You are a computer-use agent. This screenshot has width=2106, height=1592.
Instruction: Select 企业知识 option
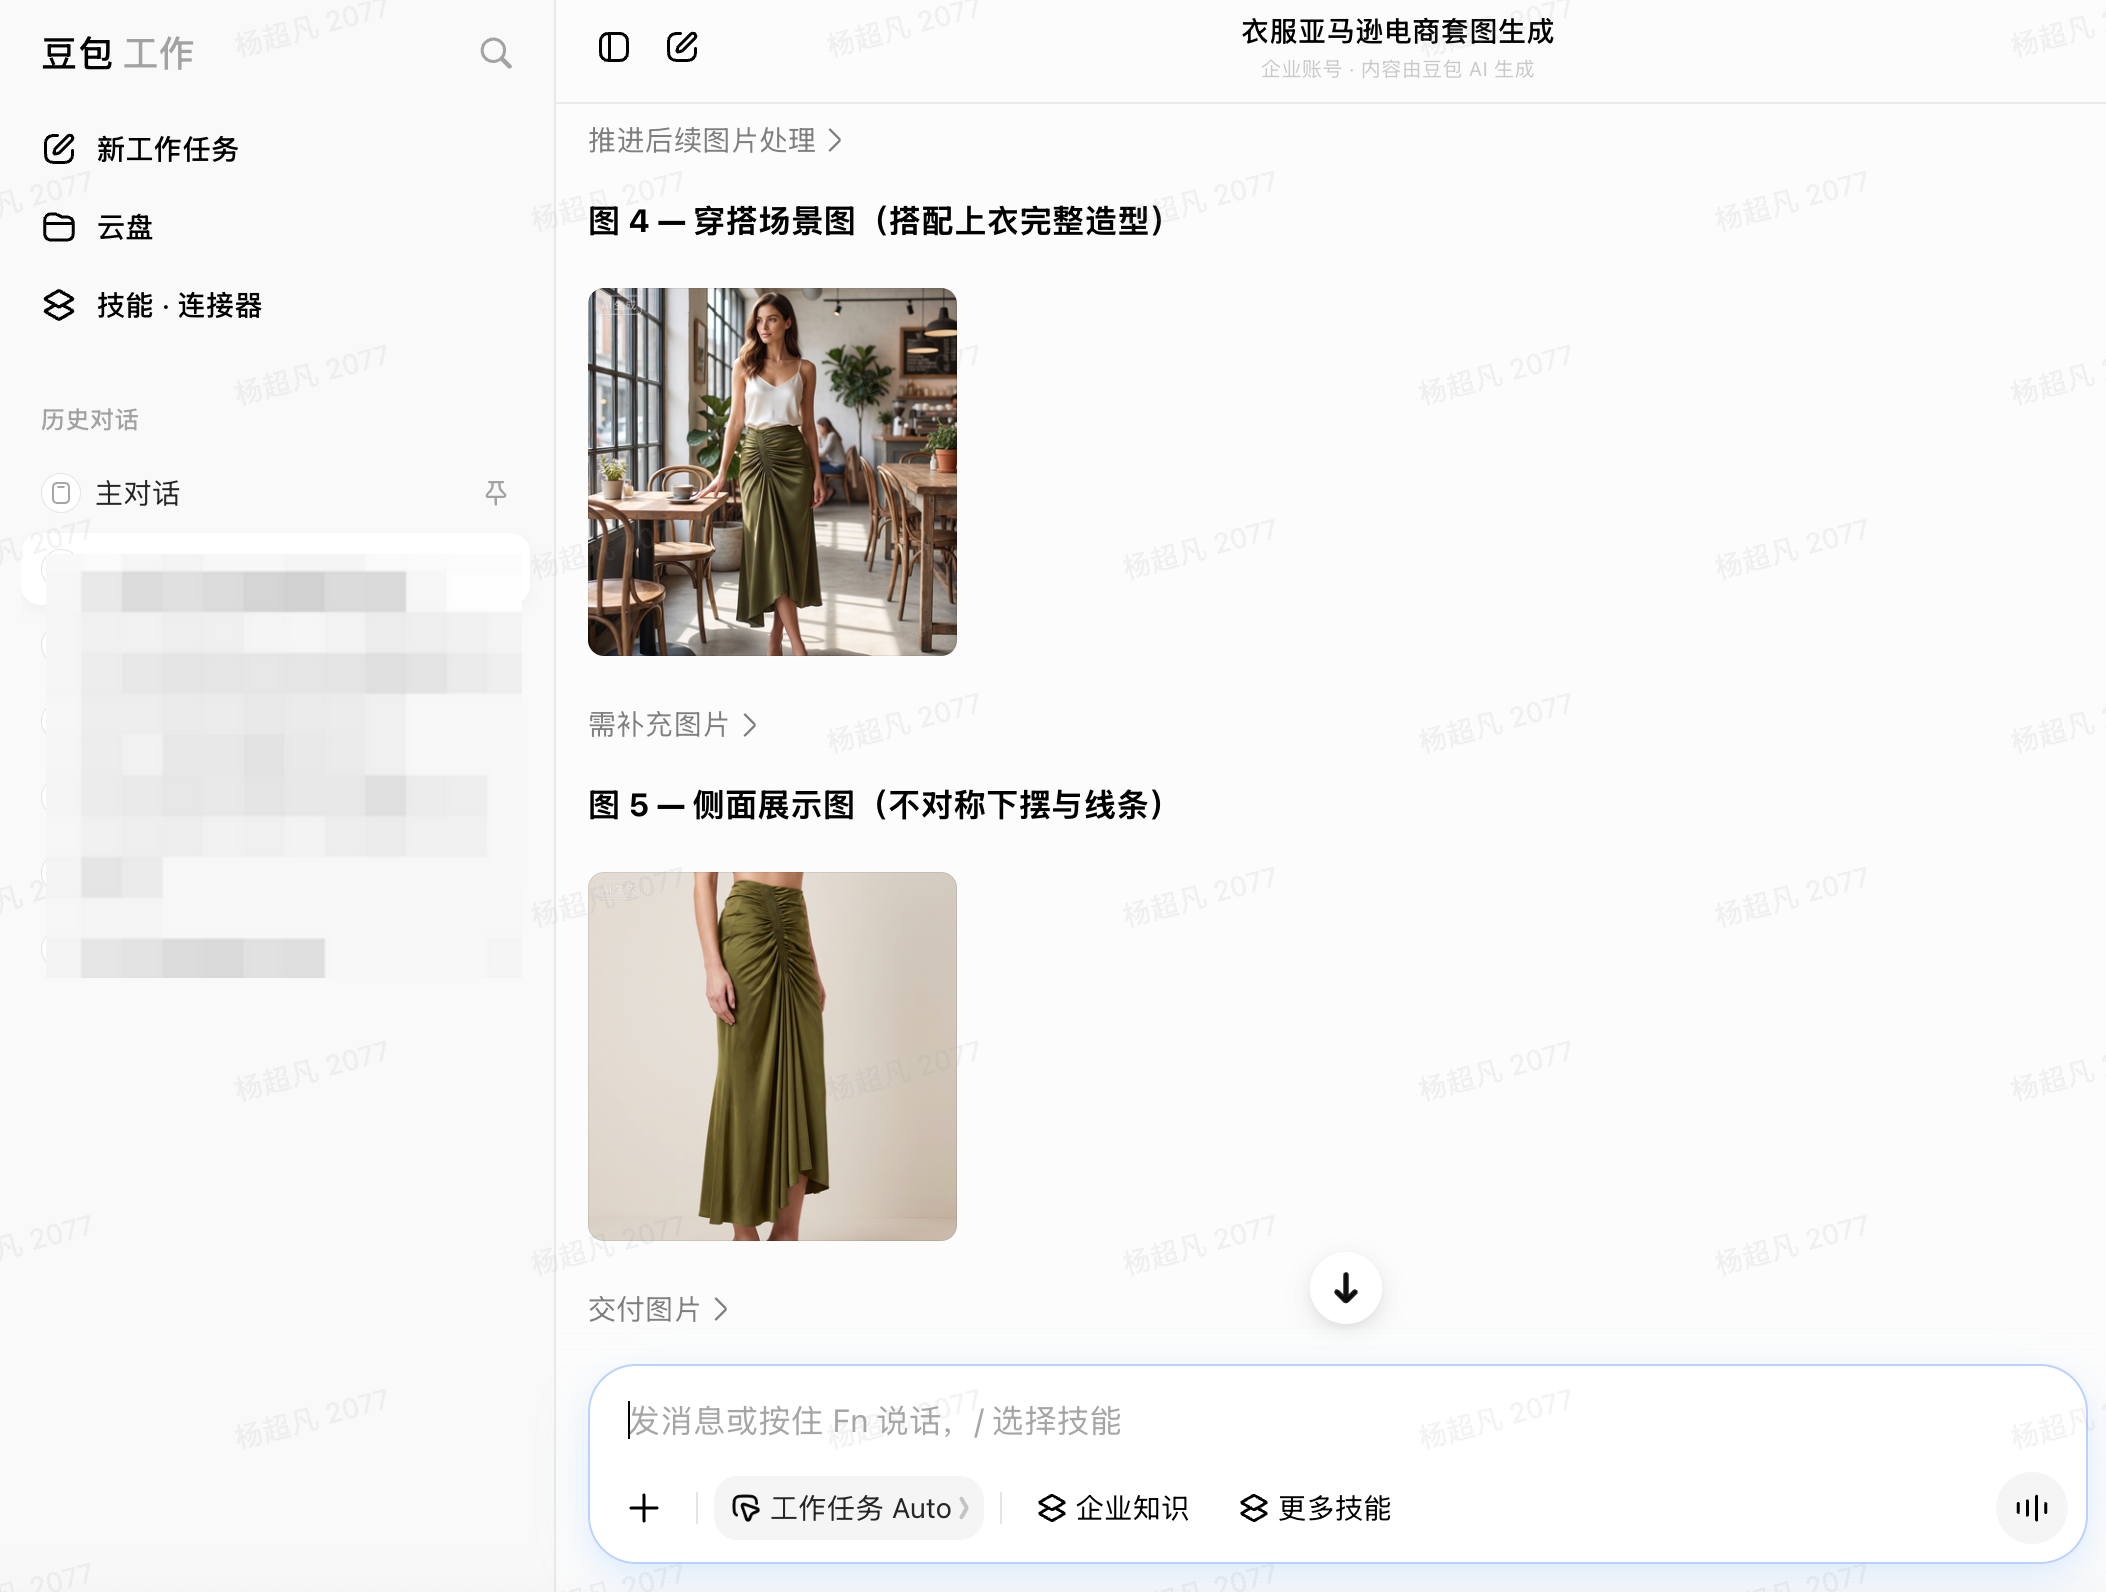(1113, 1508)
